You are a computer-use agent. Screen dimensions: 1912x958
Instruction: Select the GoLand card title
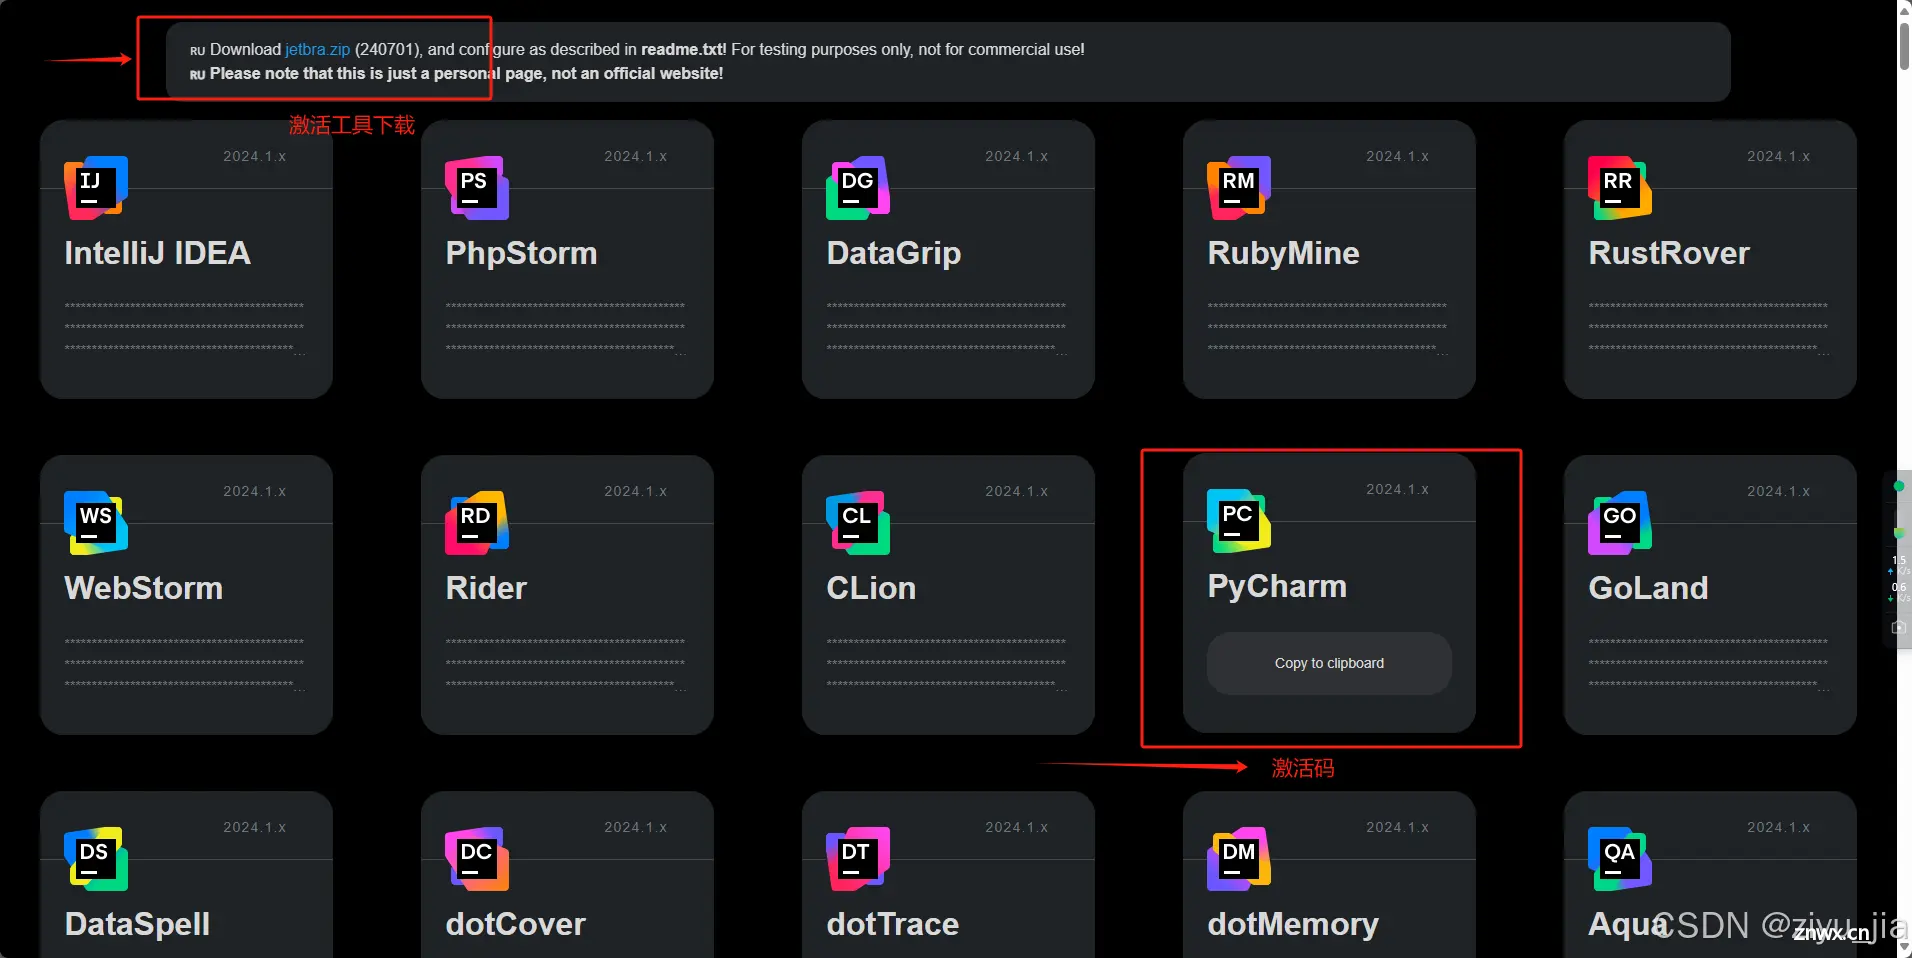click(1648, 588)
